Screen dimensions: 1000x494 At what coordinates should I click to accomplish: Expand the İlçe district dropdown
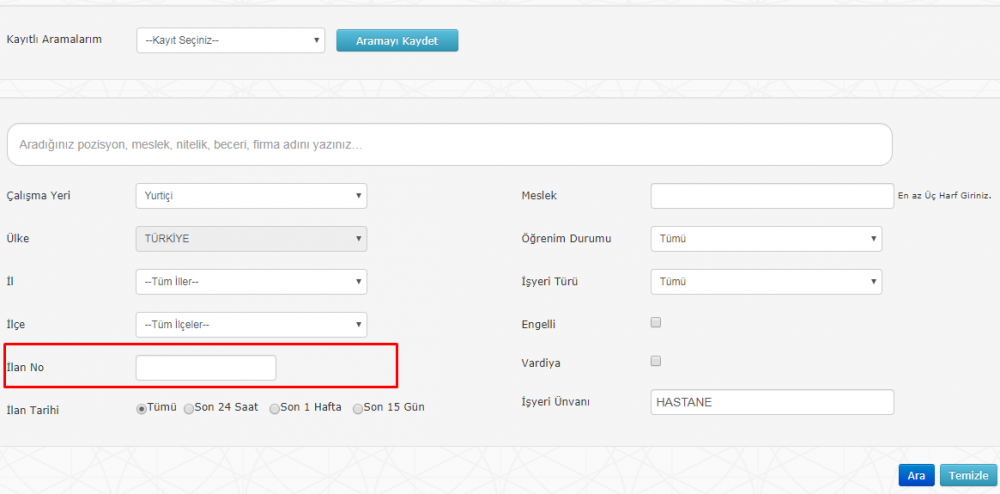250,325
